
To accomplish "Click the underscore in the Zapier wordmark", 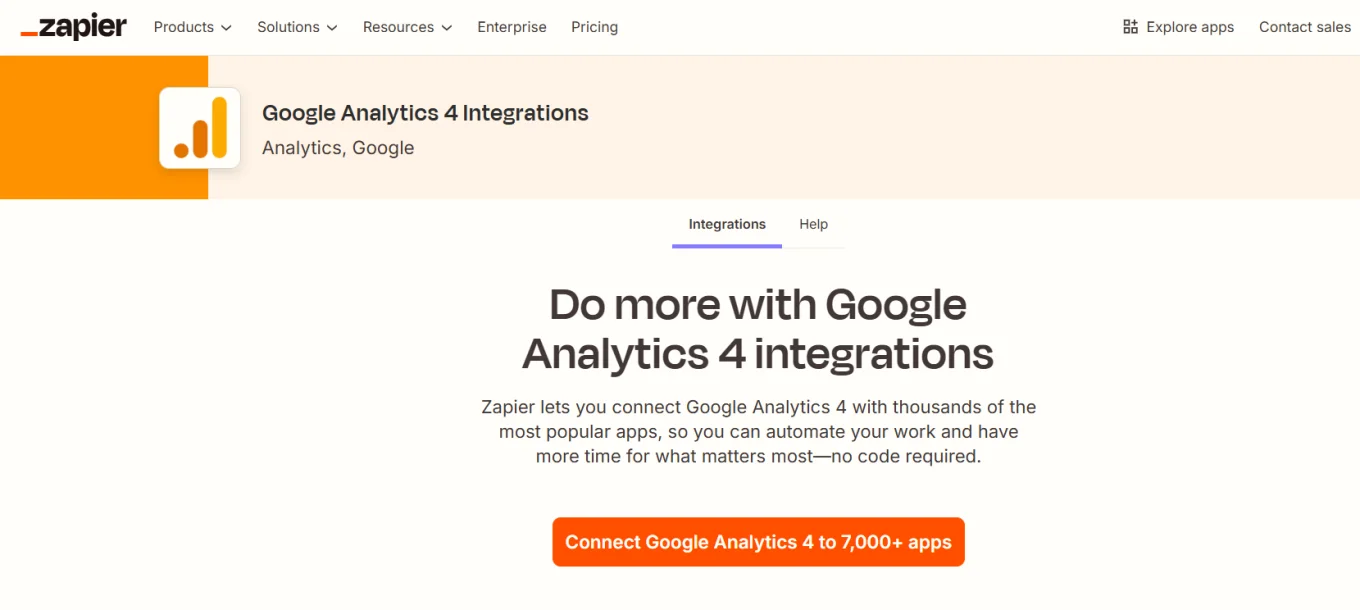I will 31,31.
